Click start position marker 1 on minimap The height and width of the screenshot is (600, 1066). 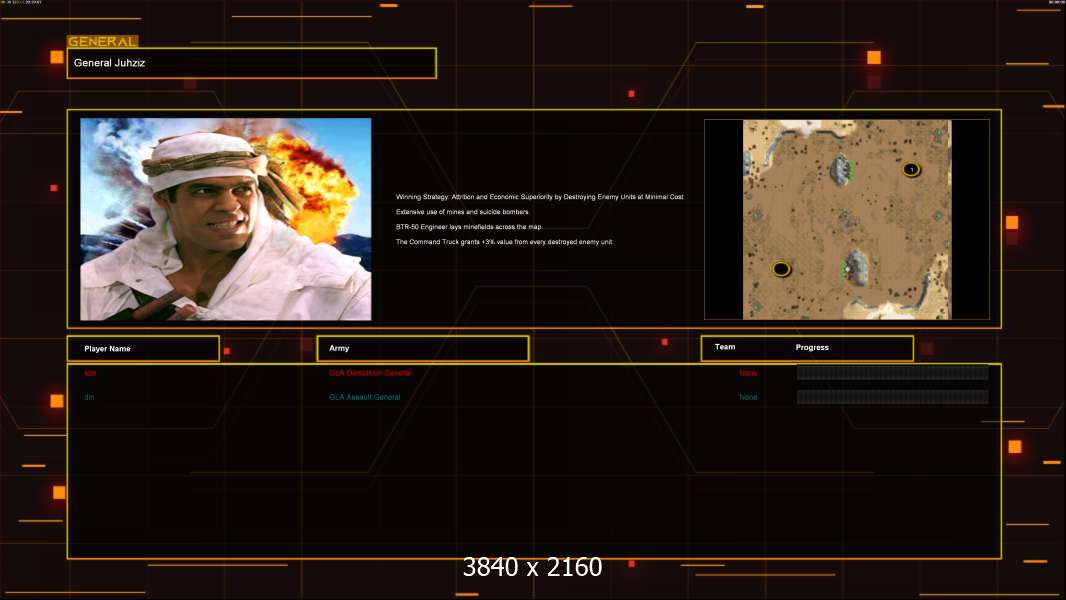coord(911,169)
